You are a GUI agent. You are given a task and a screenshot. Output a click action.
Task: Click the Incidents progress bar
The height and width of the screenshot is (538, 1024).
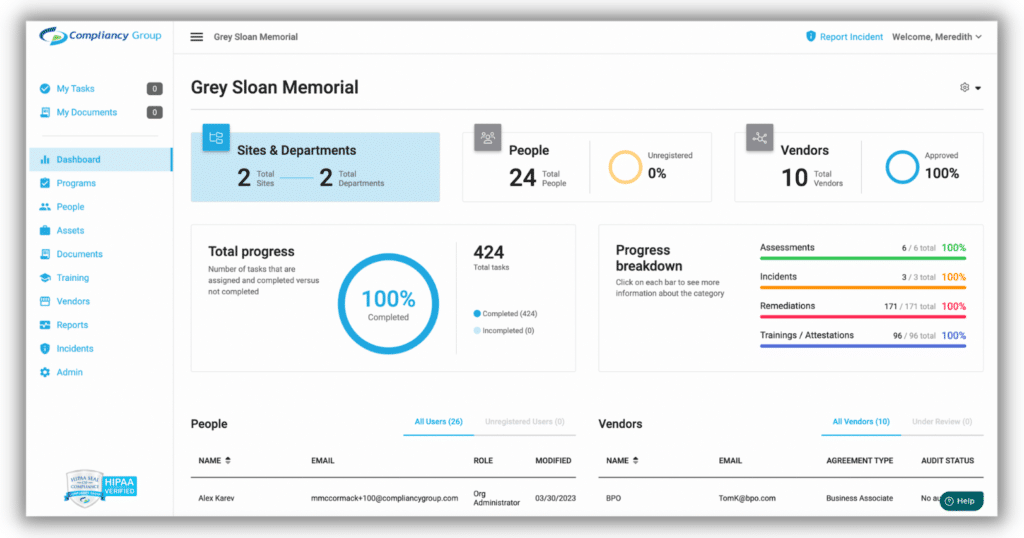coord(863,287)
